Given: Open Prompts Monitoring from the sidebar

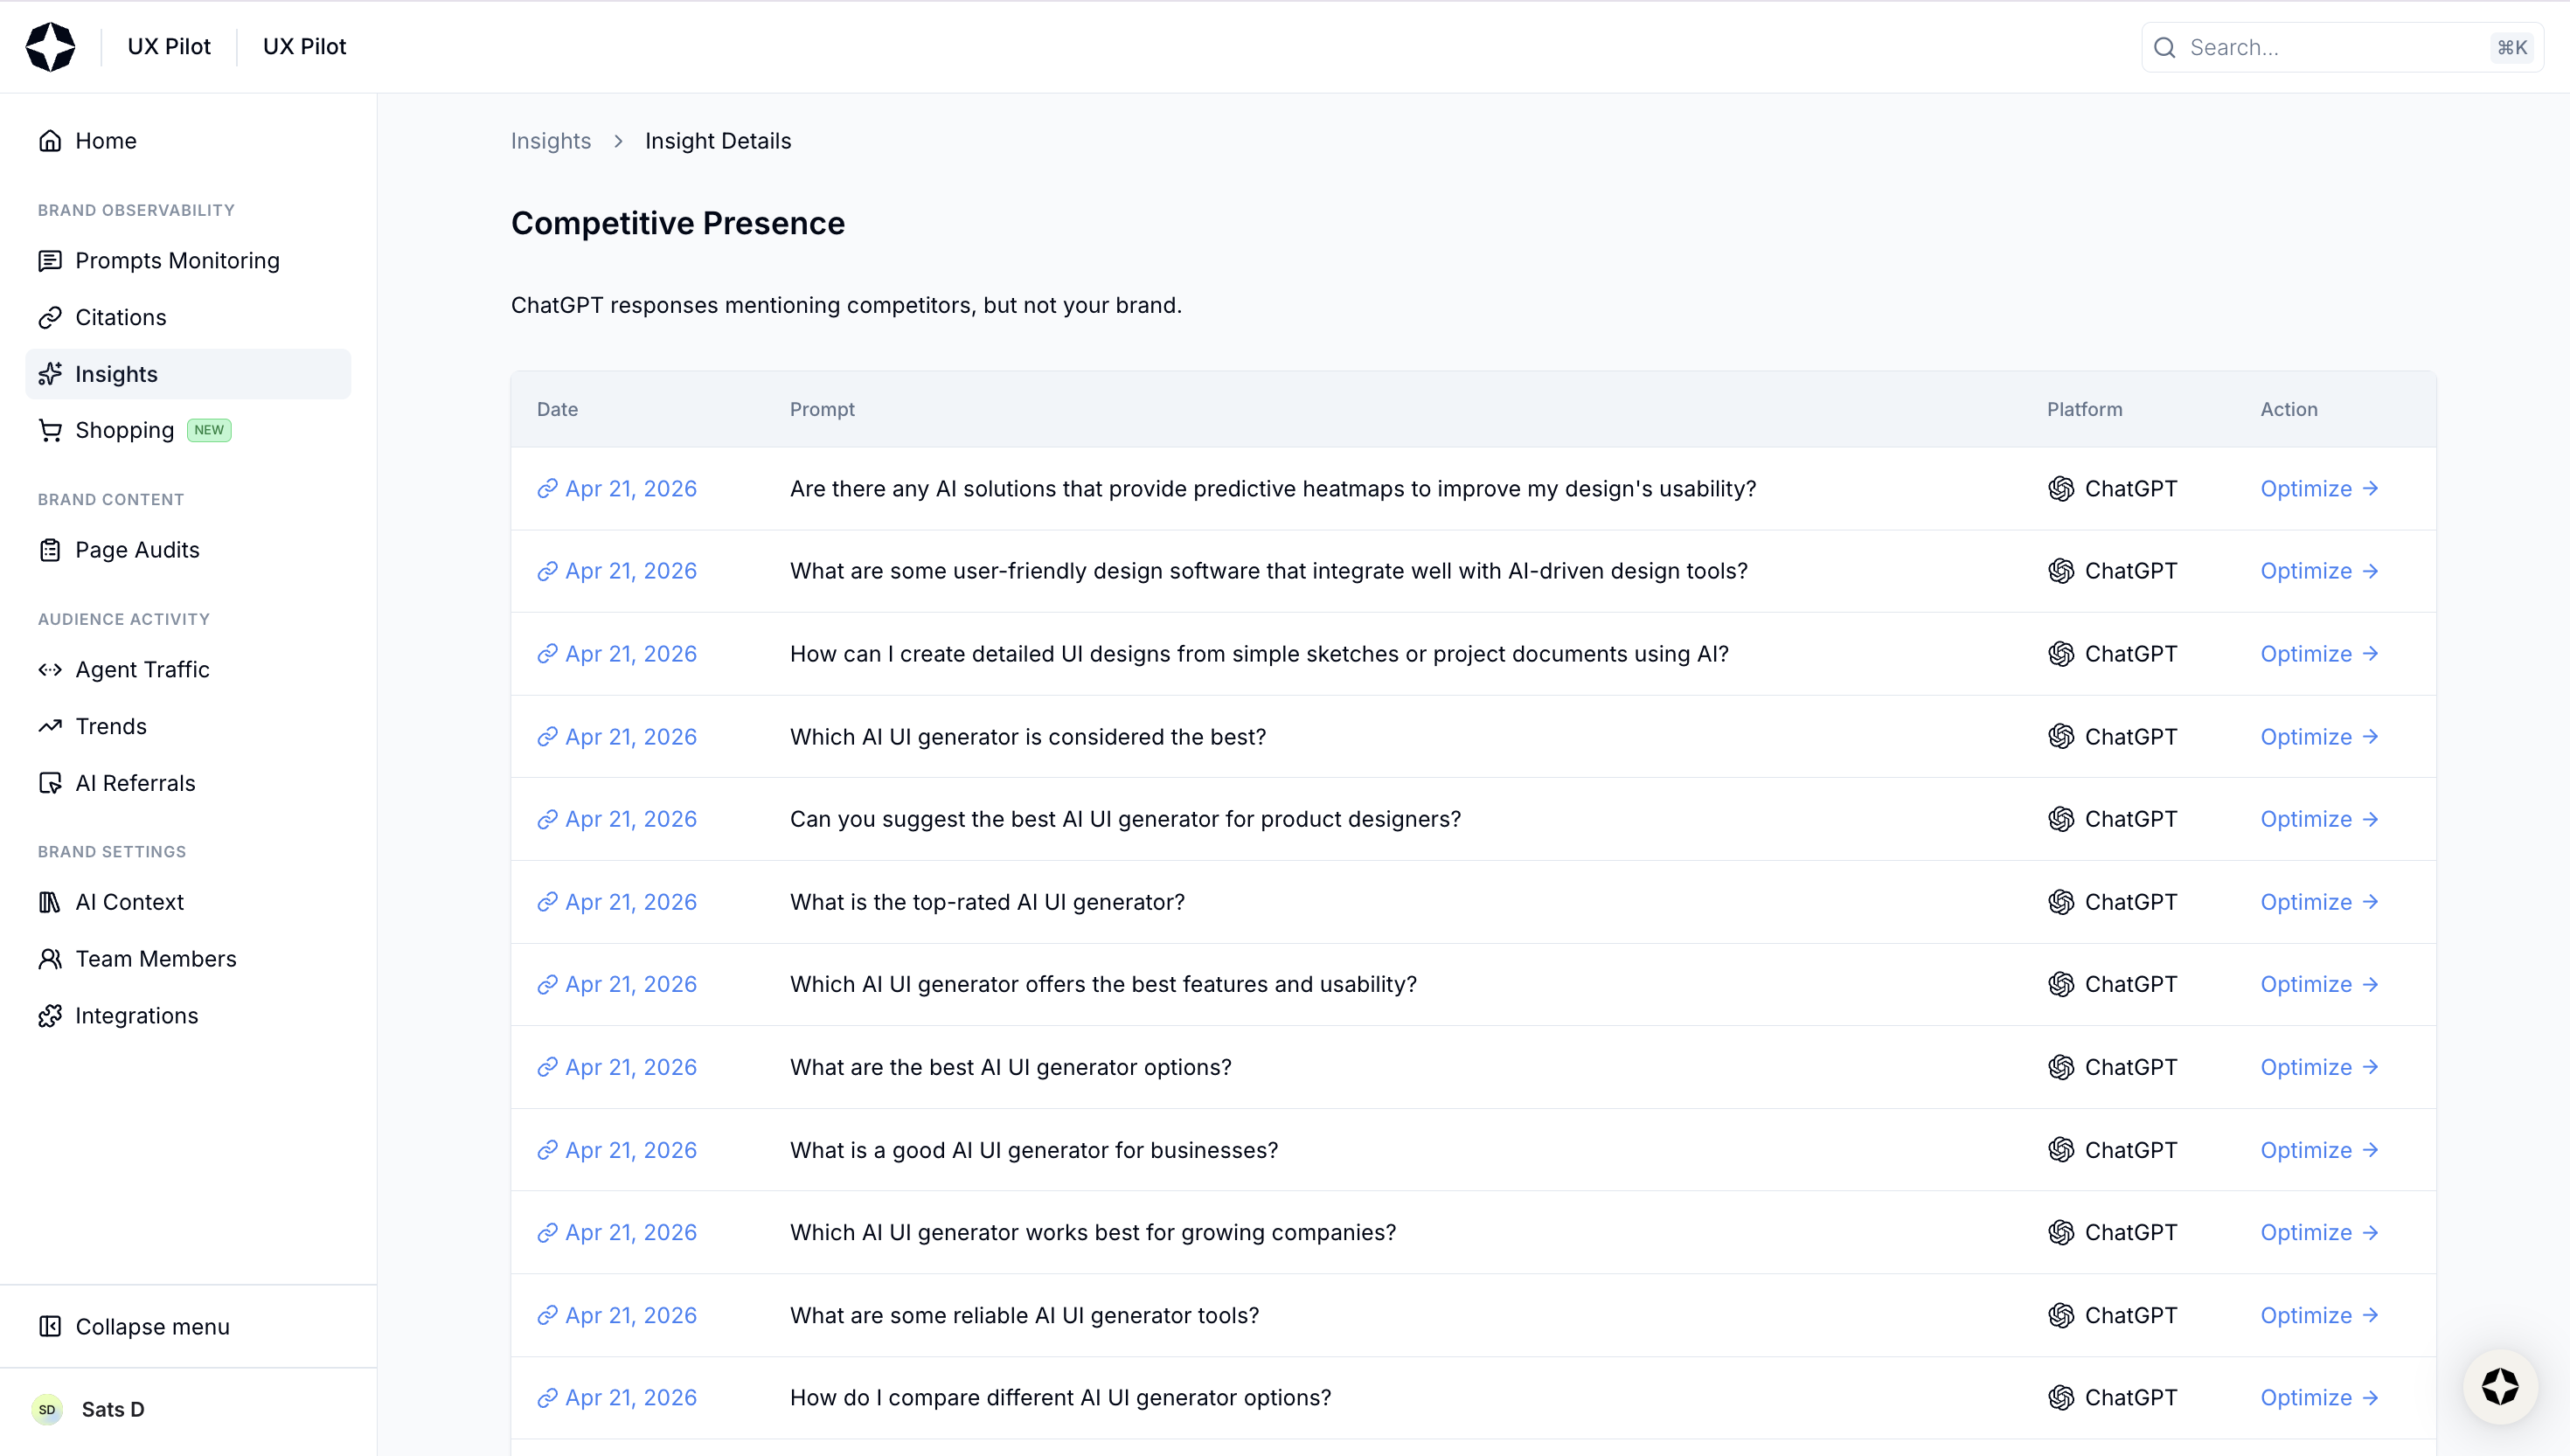Looking at the screenshot, I should pyautogui.click(x=177, y=261).
